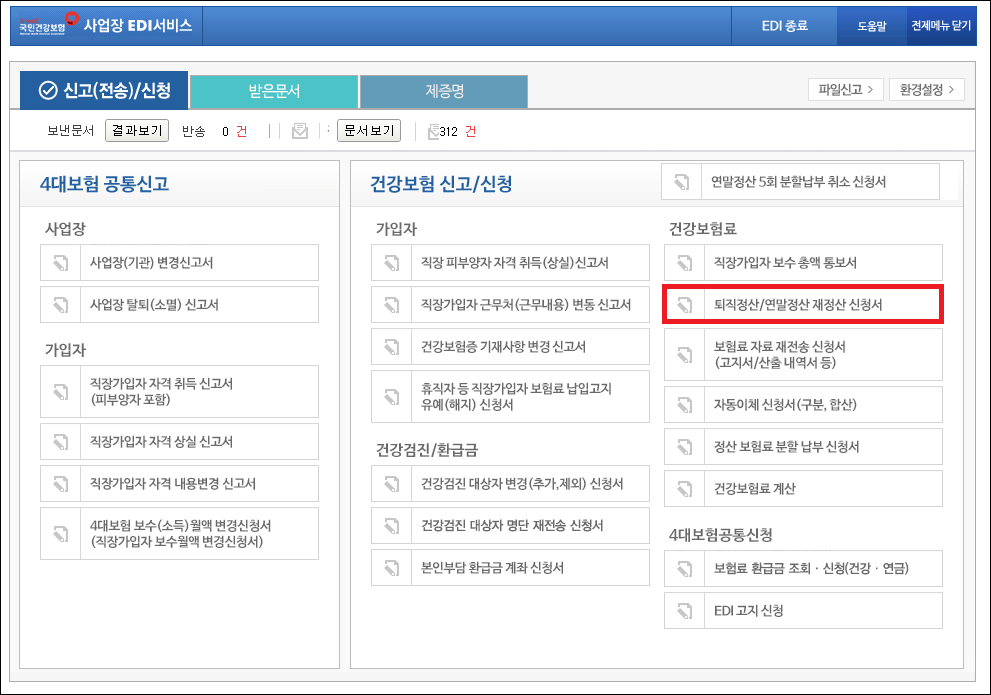Open 연말정산 5회 분할납부 취소 신청서
The height and width of the screenshot is (695, 991).
[801, 182]
